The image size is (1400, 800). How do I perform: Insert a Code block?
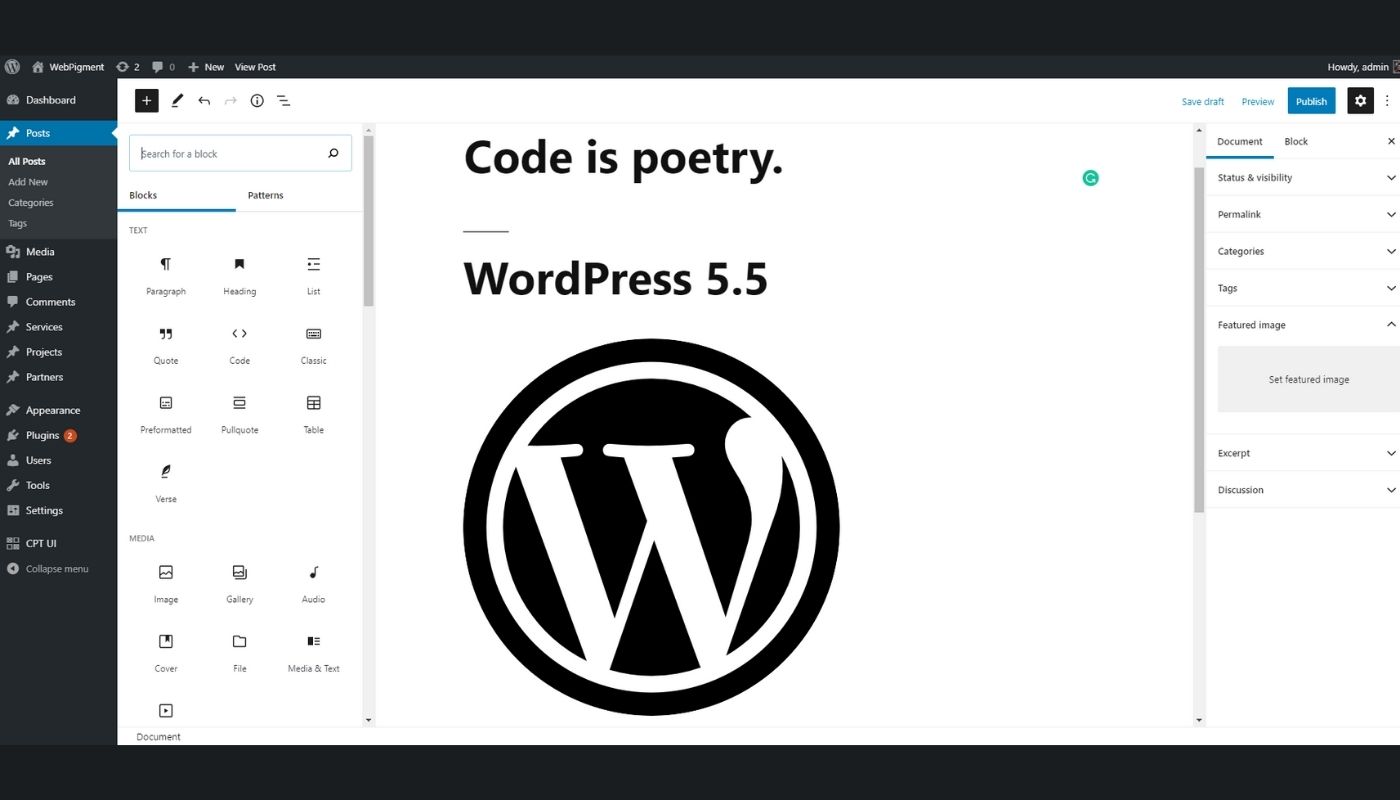(x=240, y=344)
